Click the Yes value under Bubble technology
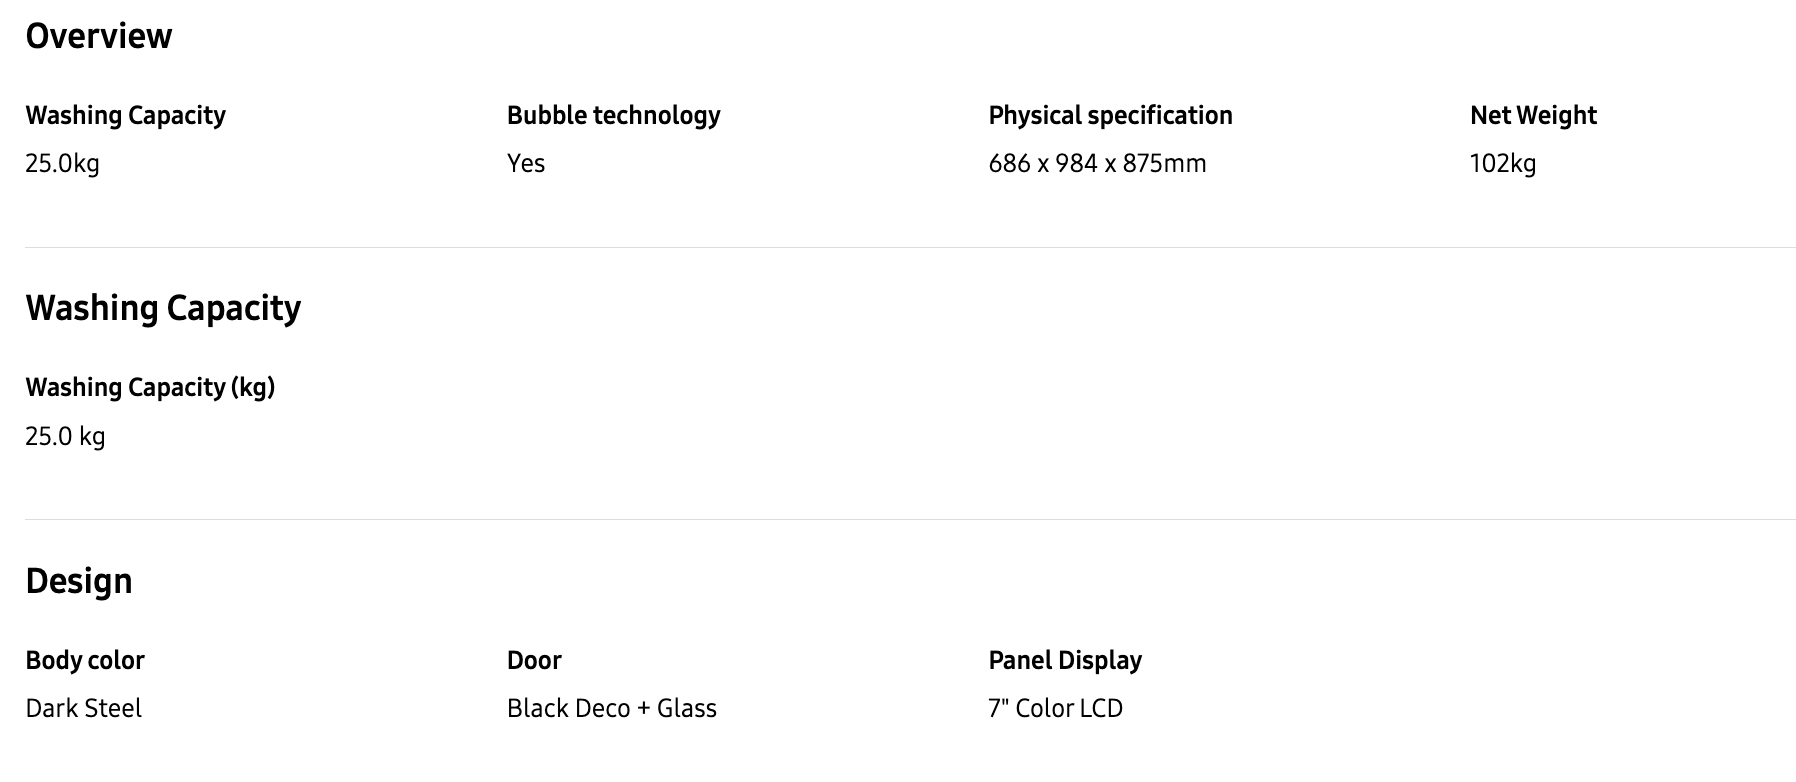 coord(526,164)
